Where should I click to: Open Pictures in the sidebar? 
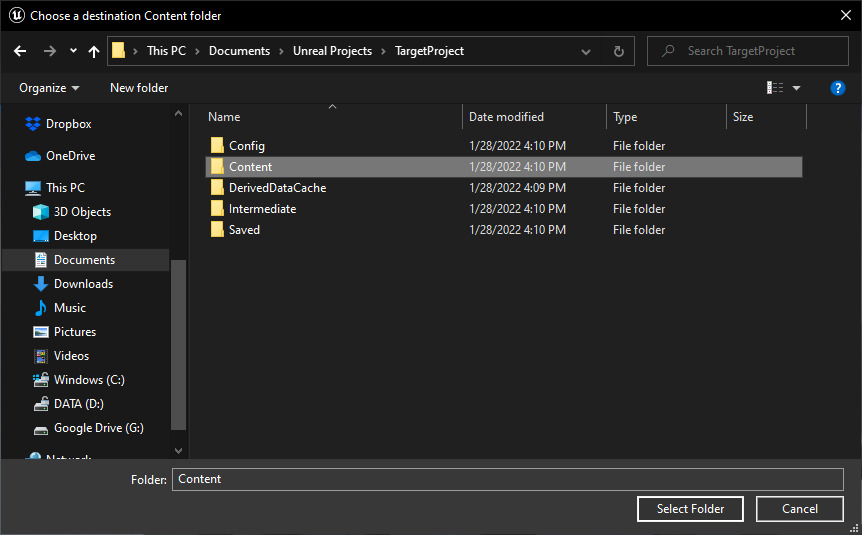75,332
